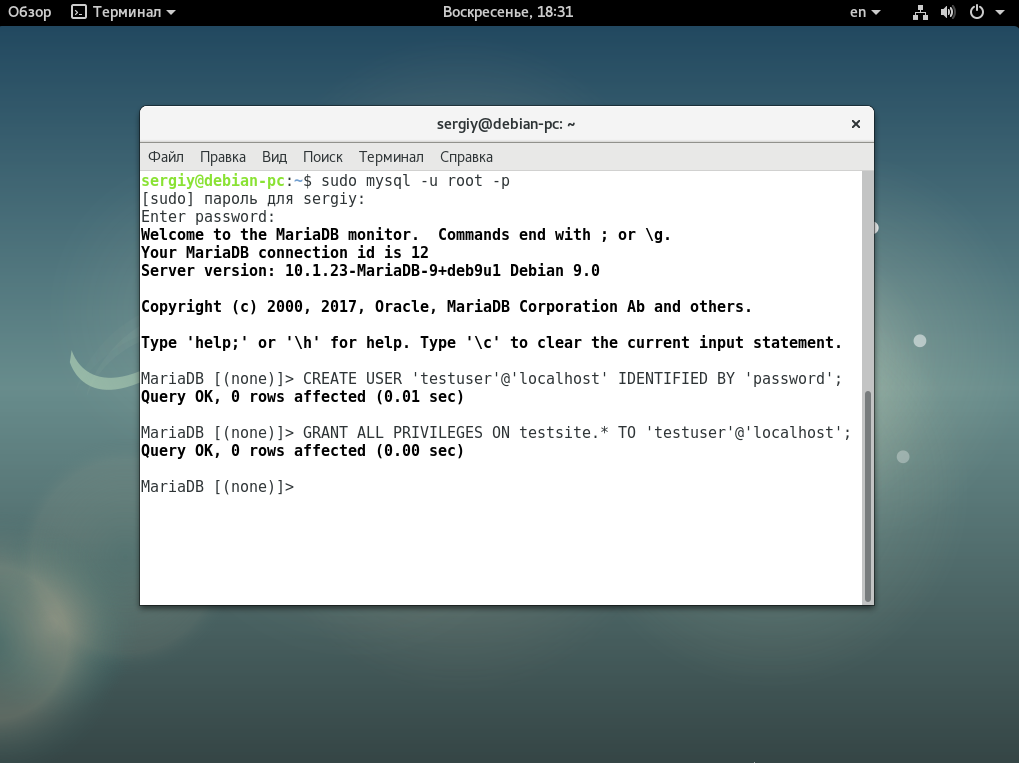This screenshot has width=1019, height=763.
Task: Open the Правка menu
Action: pyautogui.click(x=223, y=157)
